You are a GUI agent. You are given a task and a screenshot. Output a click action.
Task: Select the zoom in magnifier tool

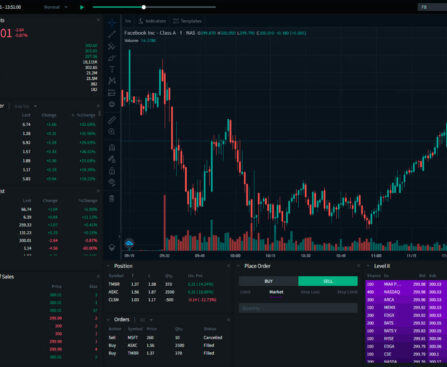(x=112, y=132)
